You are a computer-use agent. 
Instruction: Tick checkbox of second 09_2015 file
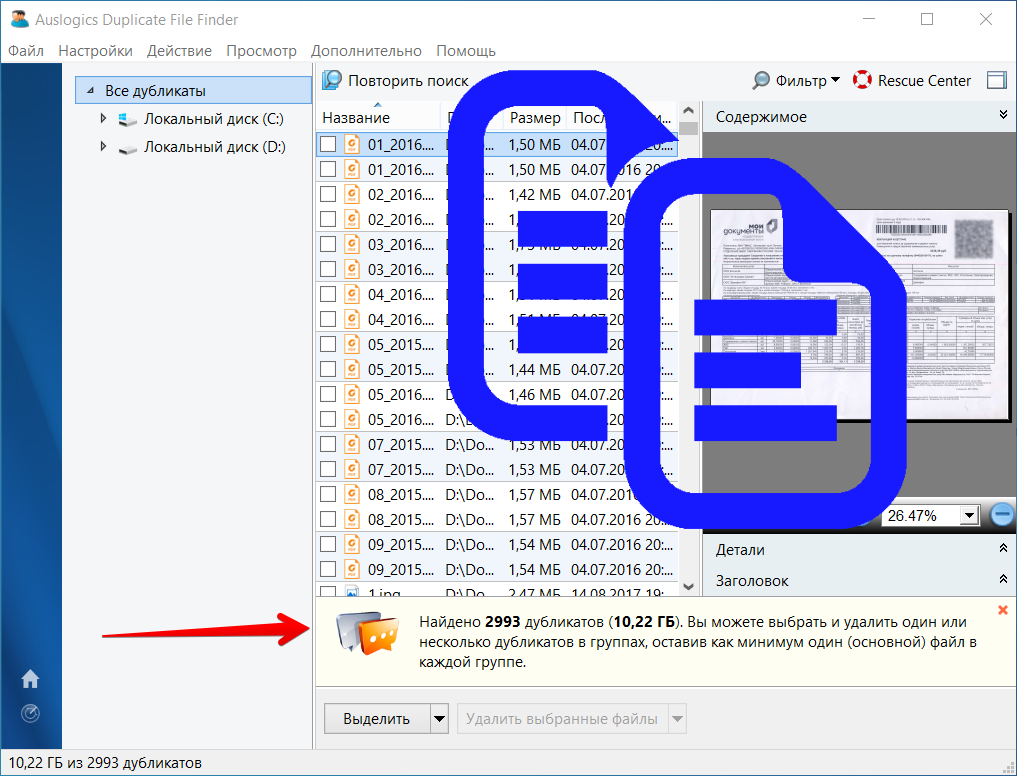328,569
